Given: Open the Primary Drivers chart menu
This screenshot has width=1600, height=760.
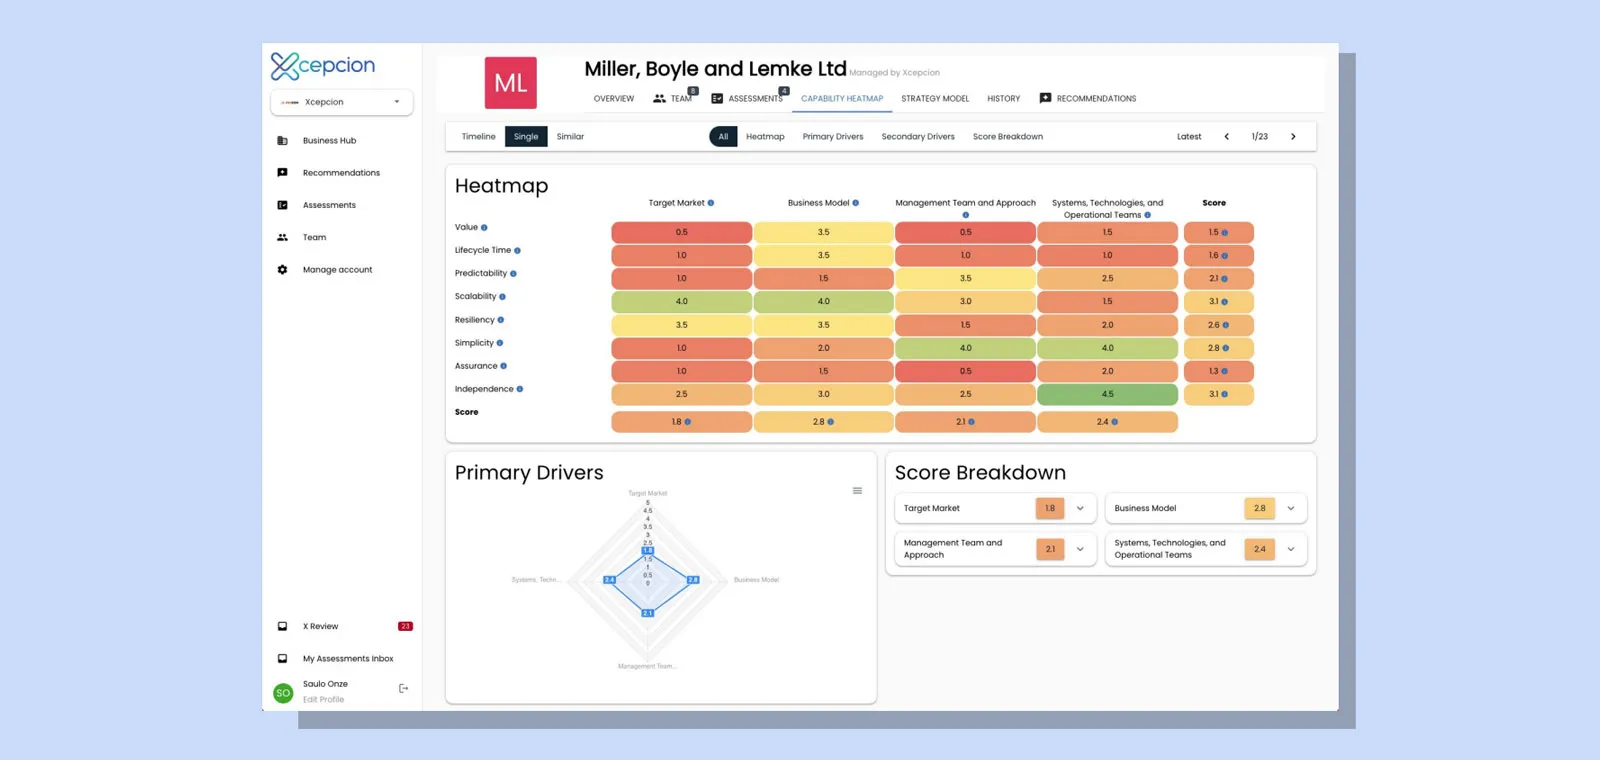Looking at the screenshot, I should point(857,491).
